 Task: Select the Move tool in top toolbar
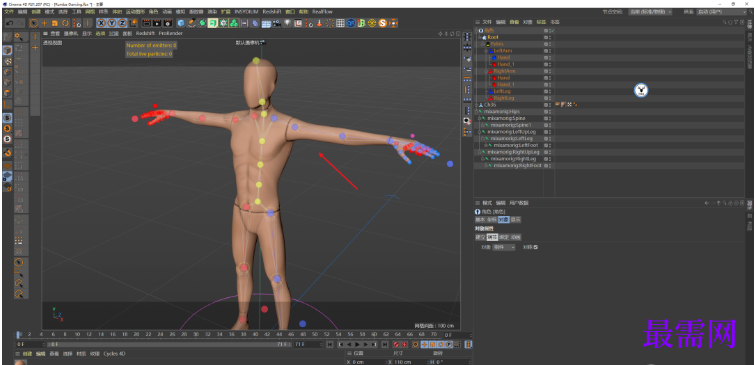click(44, 23)
